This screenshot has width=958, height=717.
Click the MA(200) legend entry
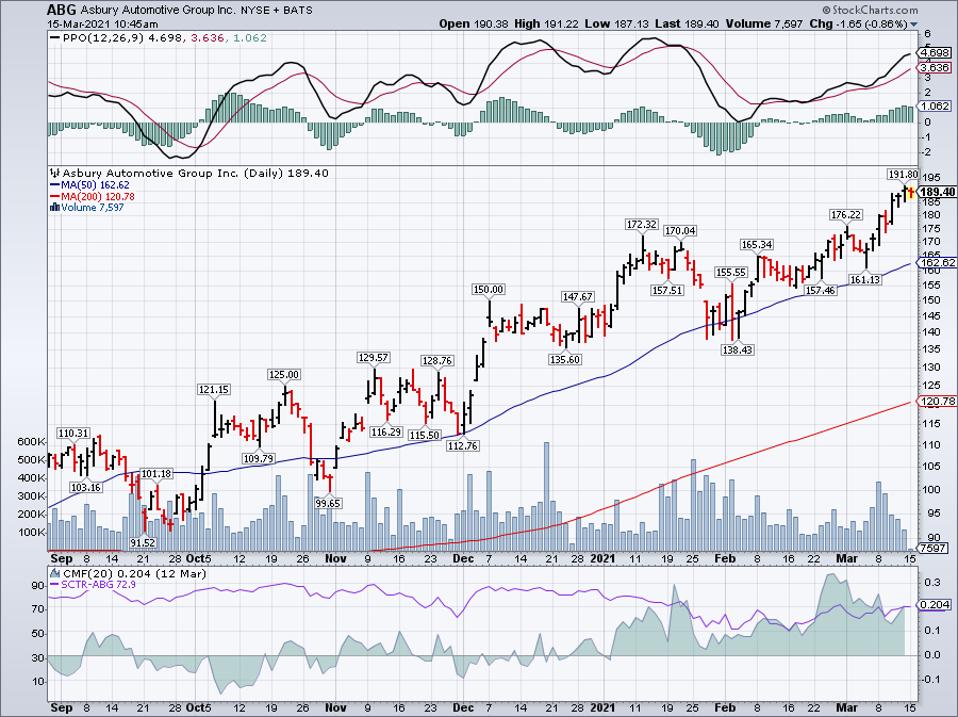[92, 197]
